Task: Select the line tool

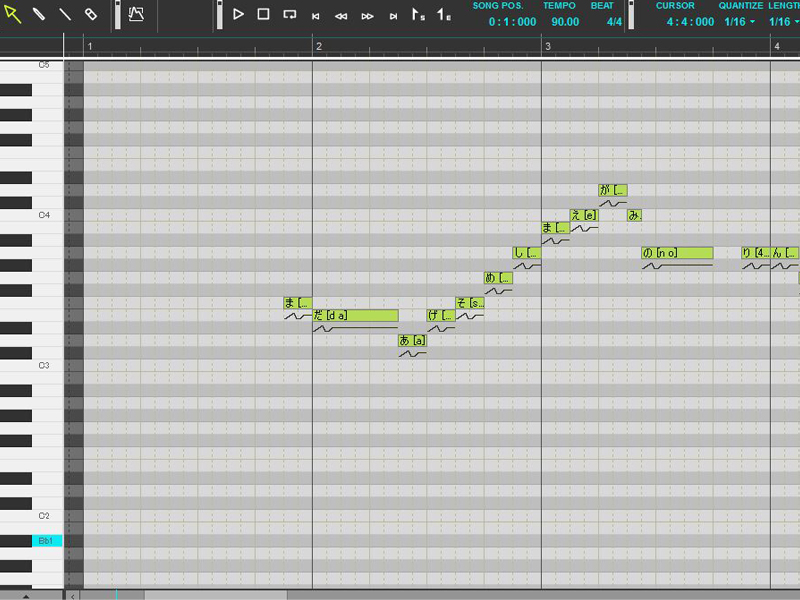Action: [x=65, y=15]
